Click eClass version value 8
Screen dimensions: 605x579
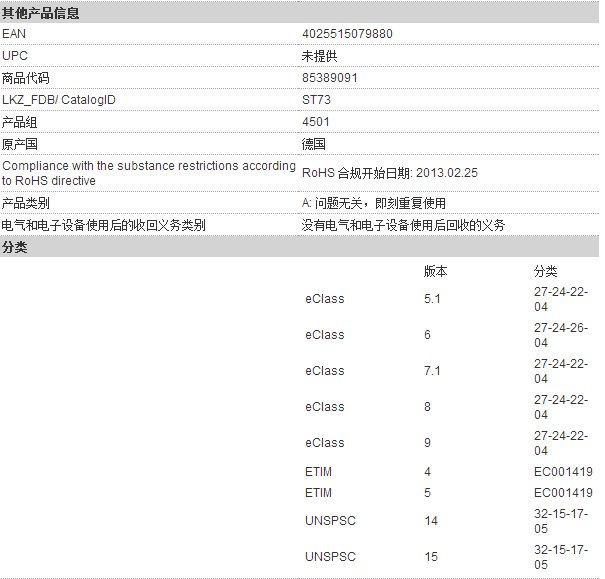(x=428, y=407)
